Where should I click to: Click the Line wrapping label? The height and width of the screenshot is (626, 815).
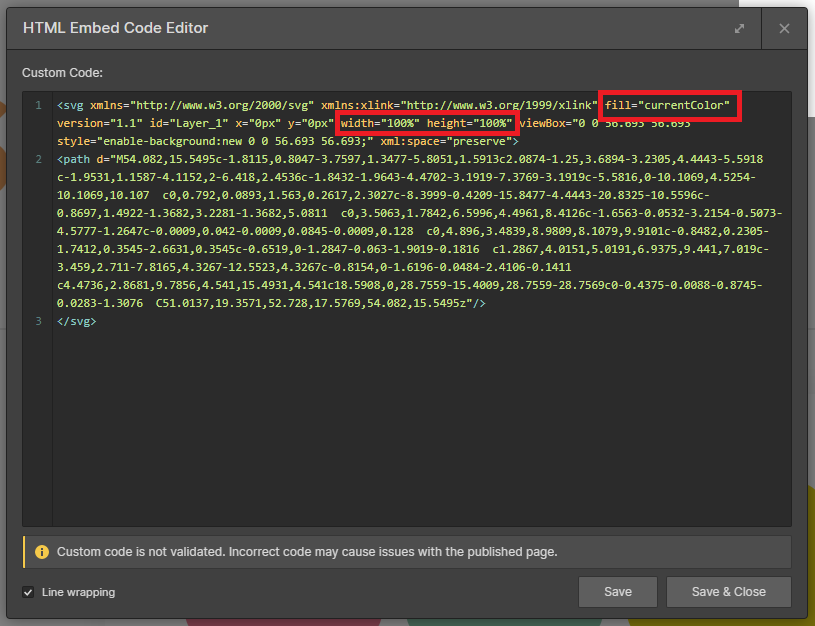pyautogui.click(x=78, y=592)
